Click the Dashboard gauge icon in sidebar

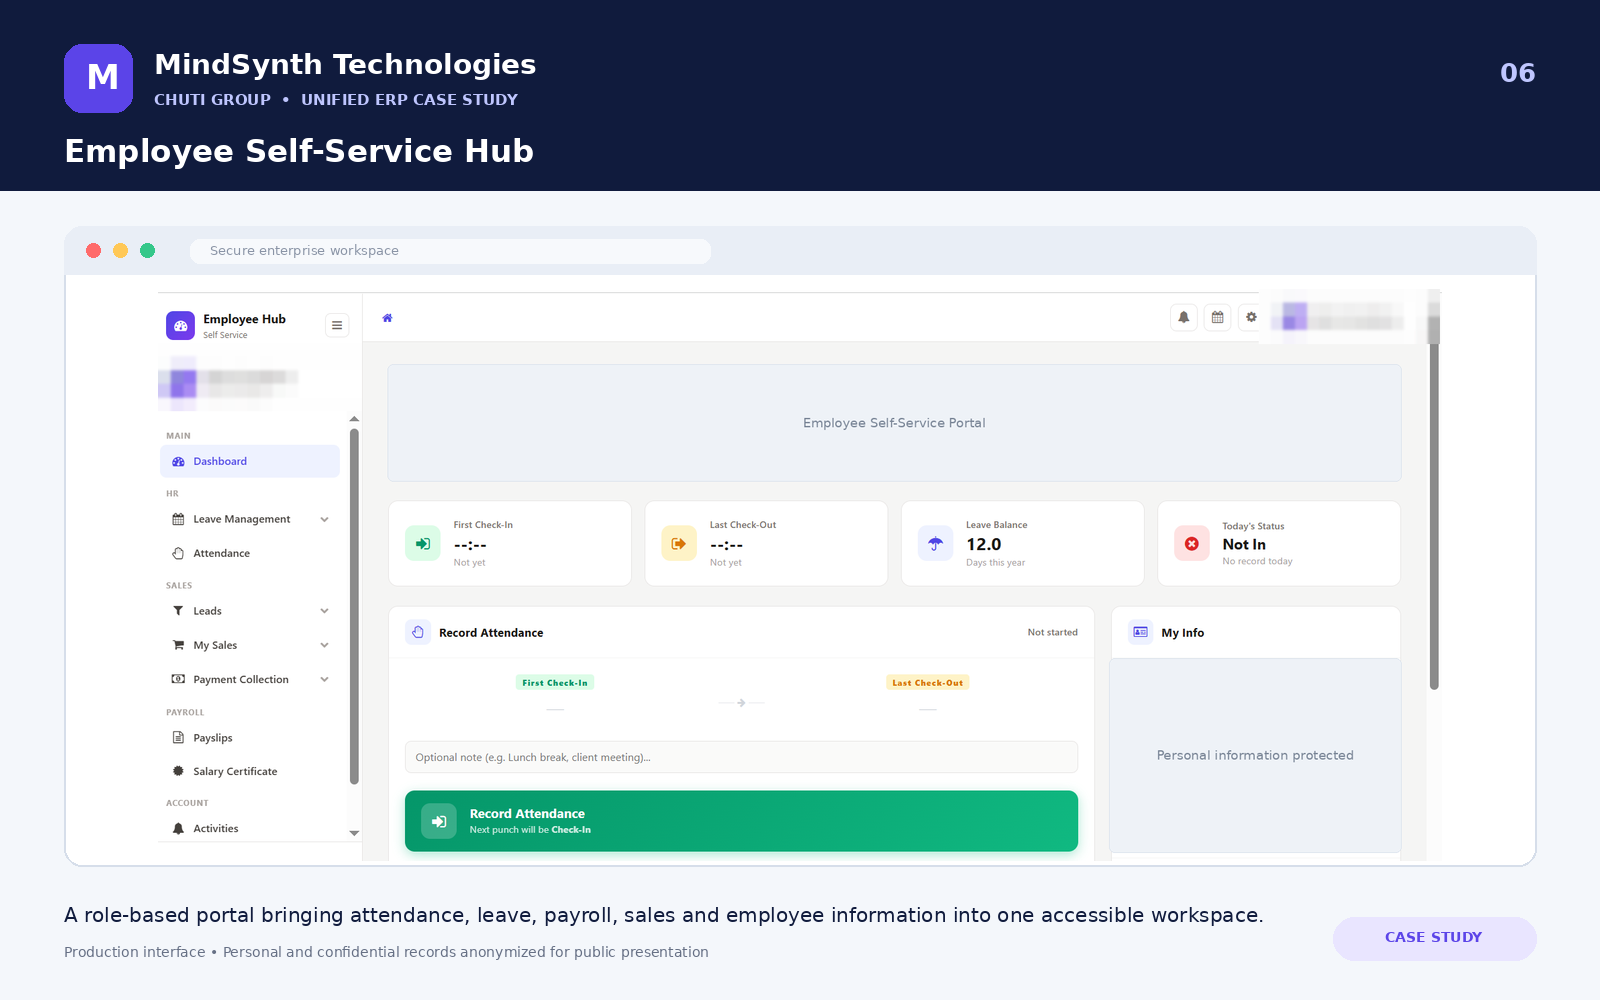pyautogui.click(x=178, y=462)
